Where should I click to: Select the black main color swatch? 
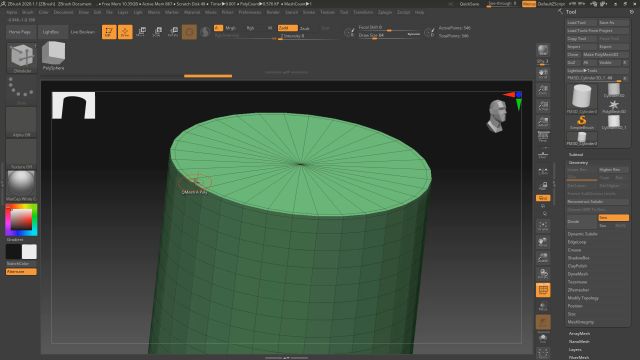(x=13, y=252)
